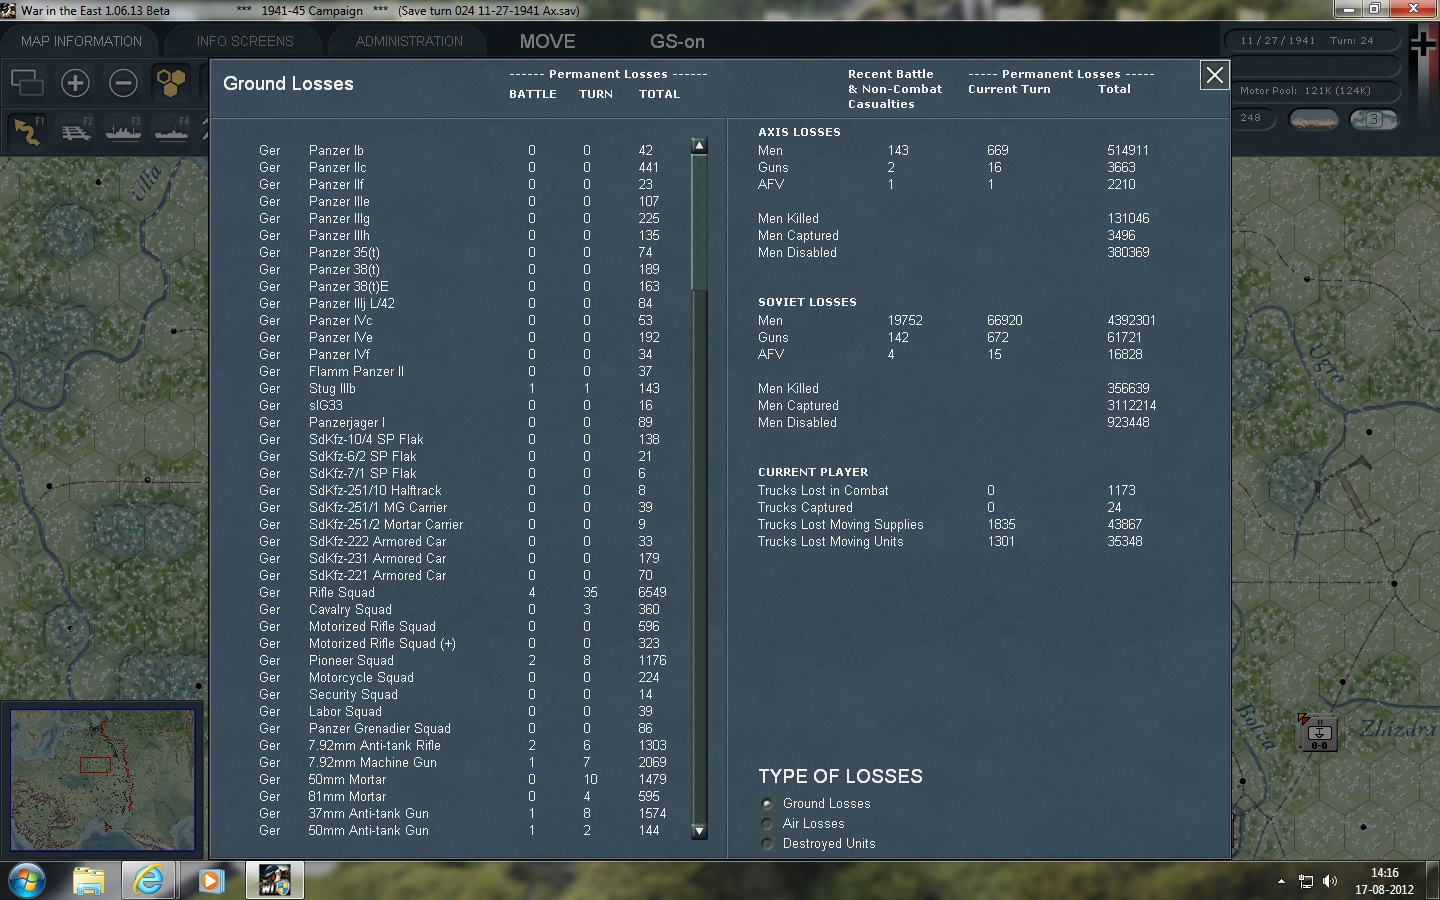Zoom in with the plus circle icon
Viewport: 1440px width, 900px height.
coord(75,82)
